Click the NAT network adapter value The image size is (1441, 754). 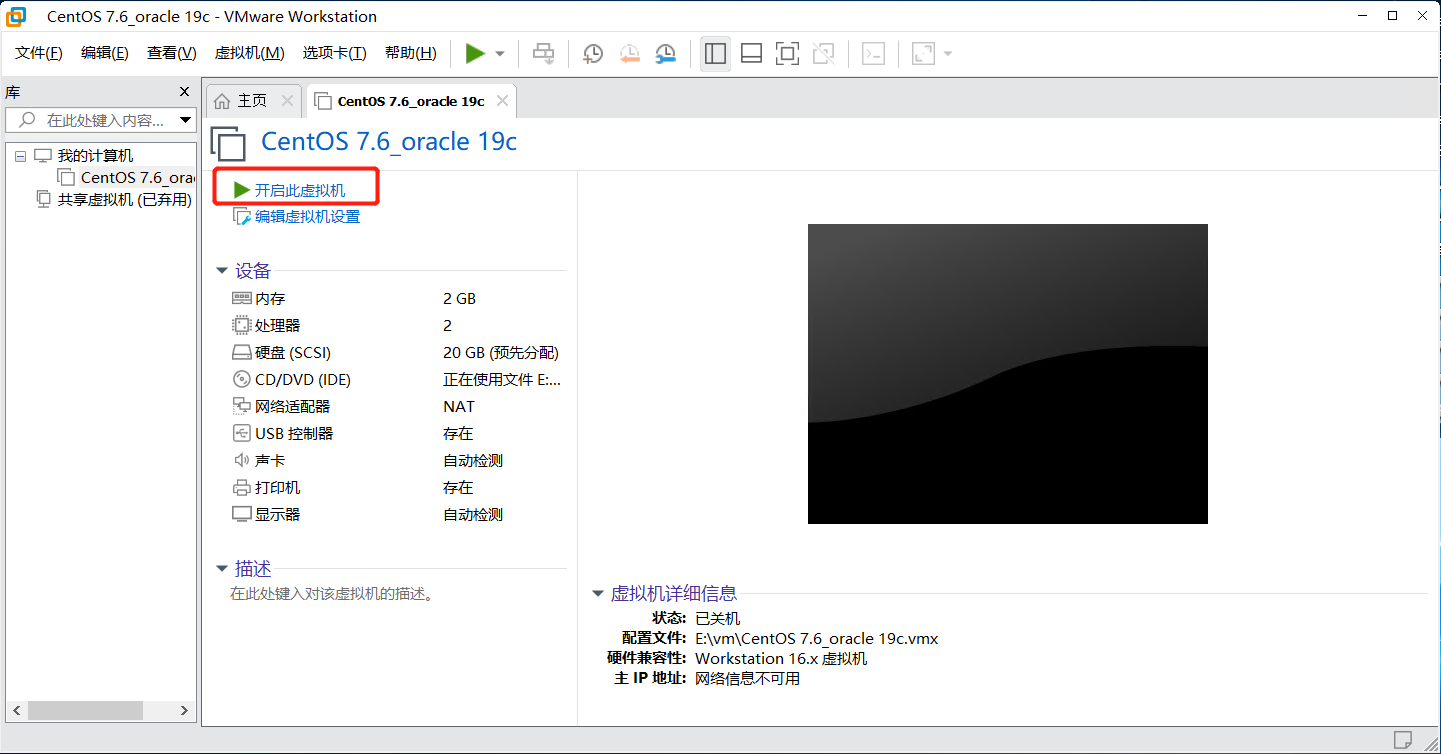click(x=459, y=406)
